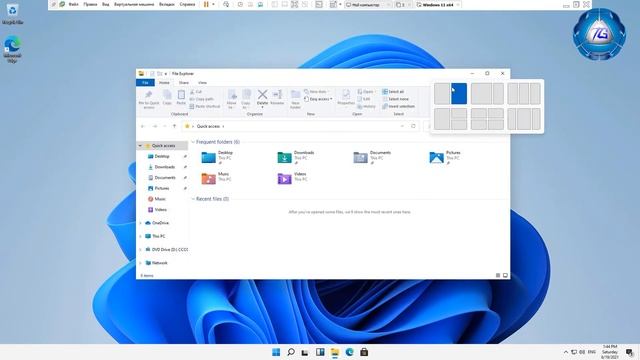
Task: Open the notifications icon in the taskbar corner
Action: click(629, 352)
